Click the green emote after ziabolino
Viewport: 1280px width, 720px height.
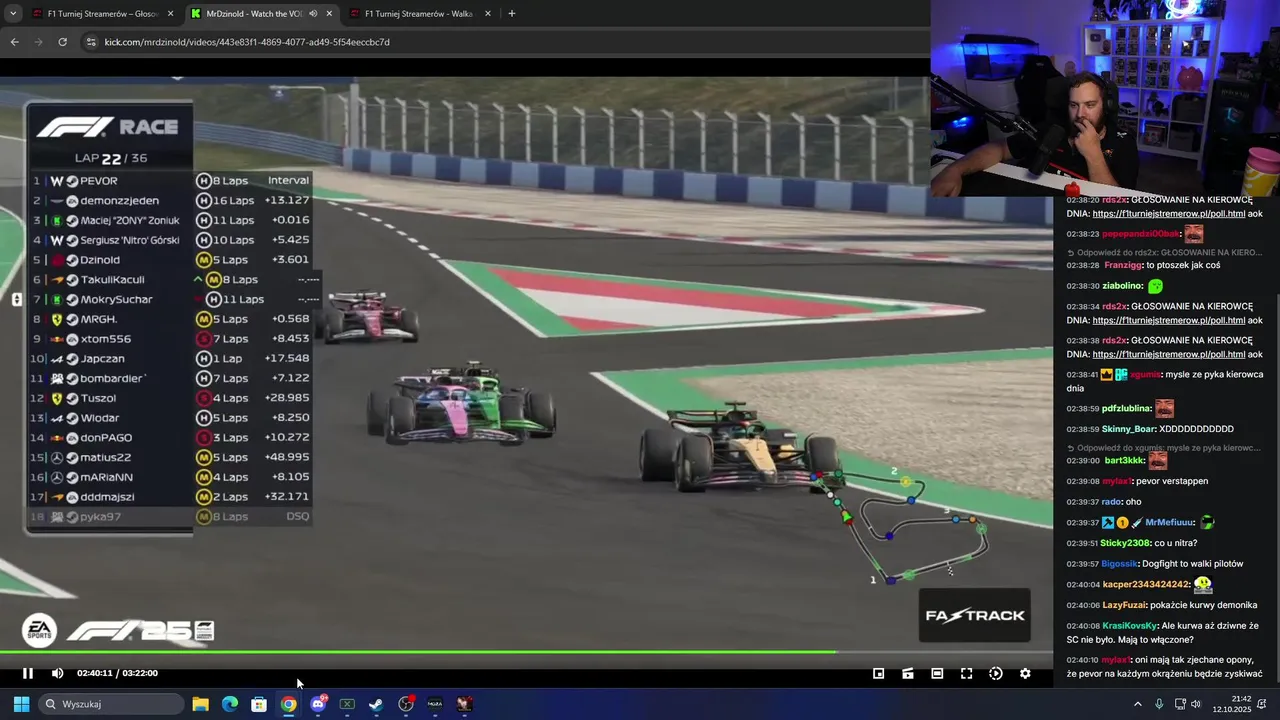click(x=1156, y=286)
